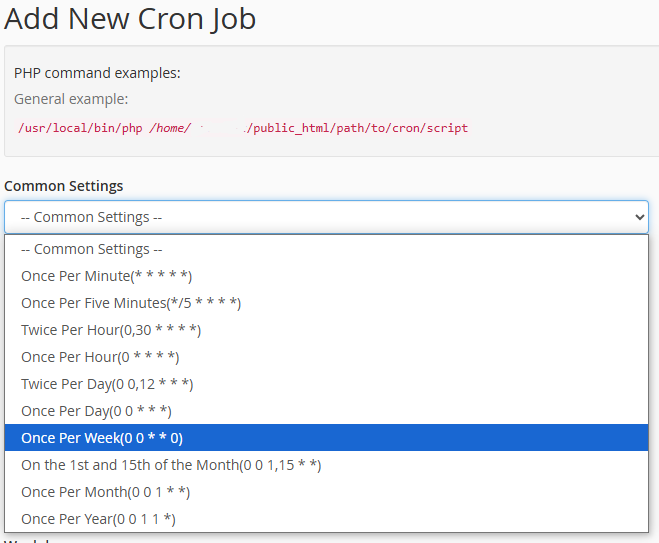The width and height of the screenshot is (659, 543).
Task: Choose the Once Per Hour preset
Action: 100,357
